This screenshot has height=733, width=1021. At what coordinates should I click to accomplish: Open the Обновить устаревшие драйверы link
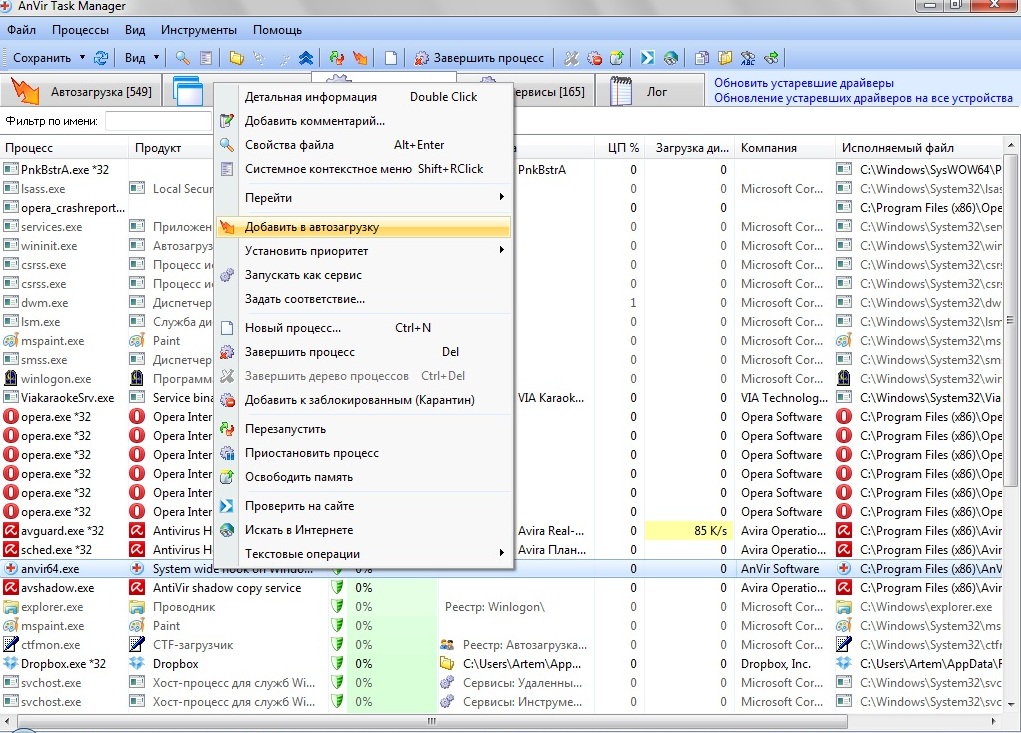click(804, 83)
